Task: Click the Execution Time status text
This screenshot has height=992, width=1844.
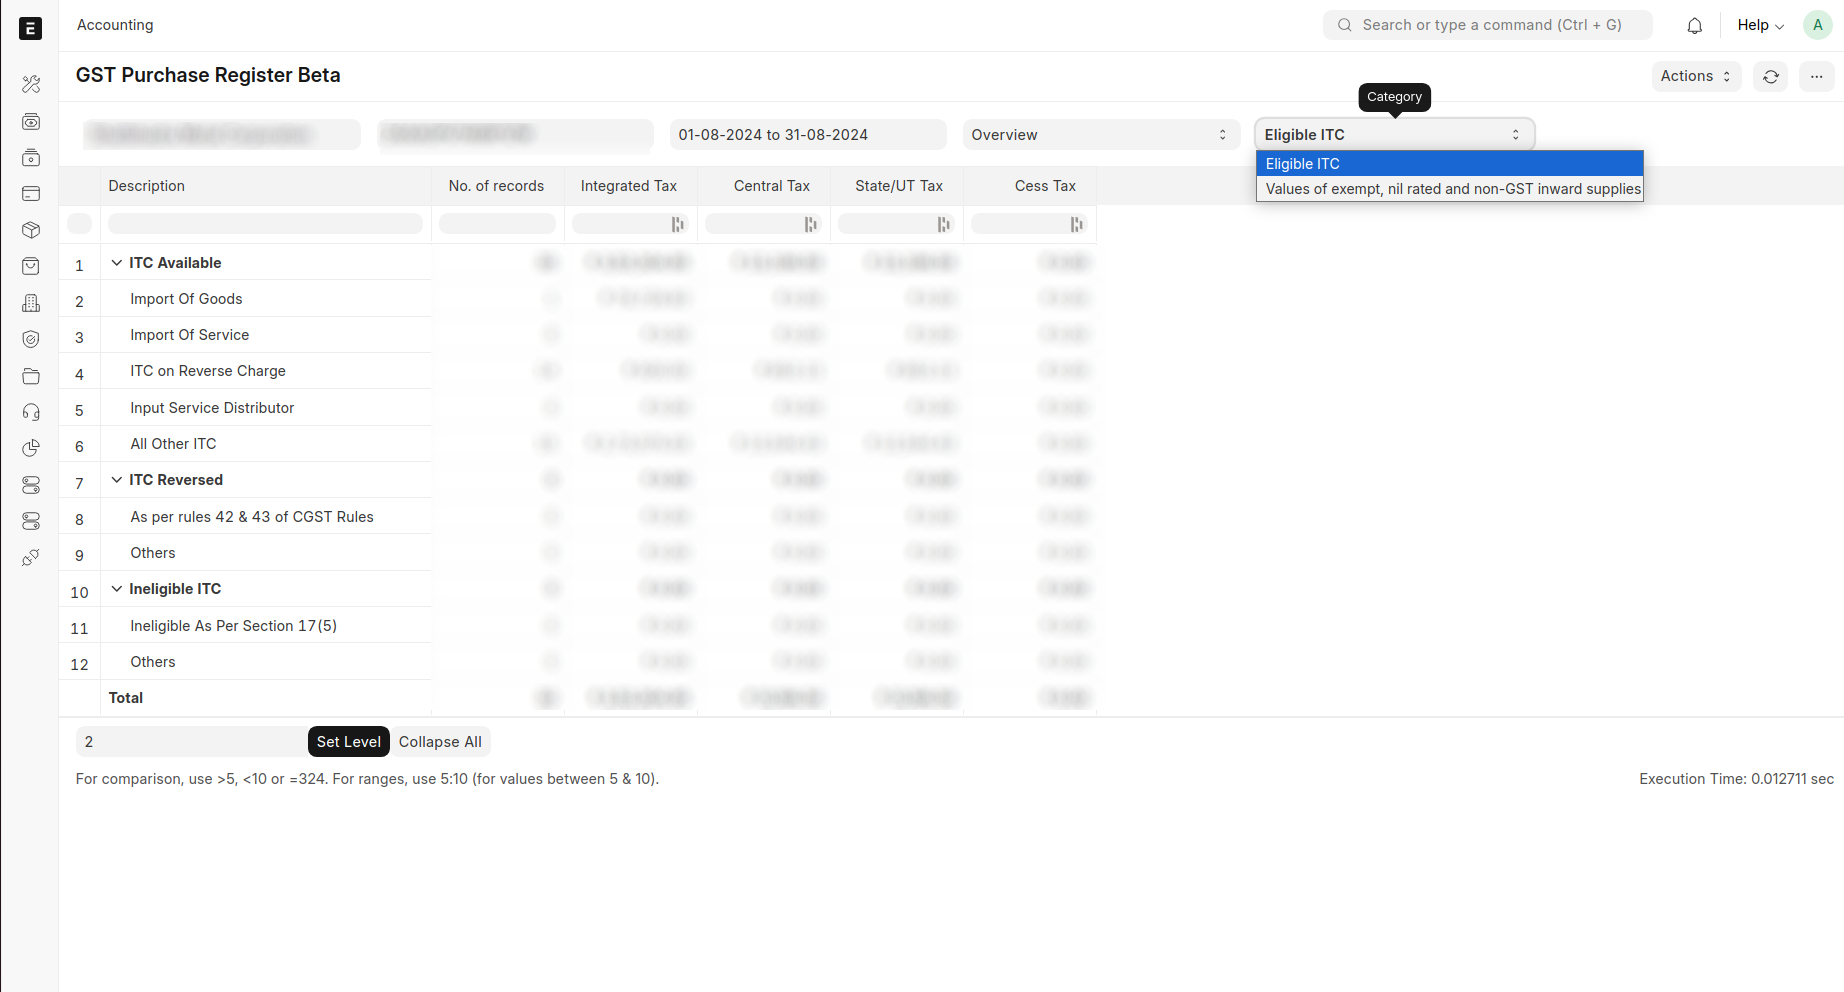Action: pyautogui.click(x=1736, y=779)
